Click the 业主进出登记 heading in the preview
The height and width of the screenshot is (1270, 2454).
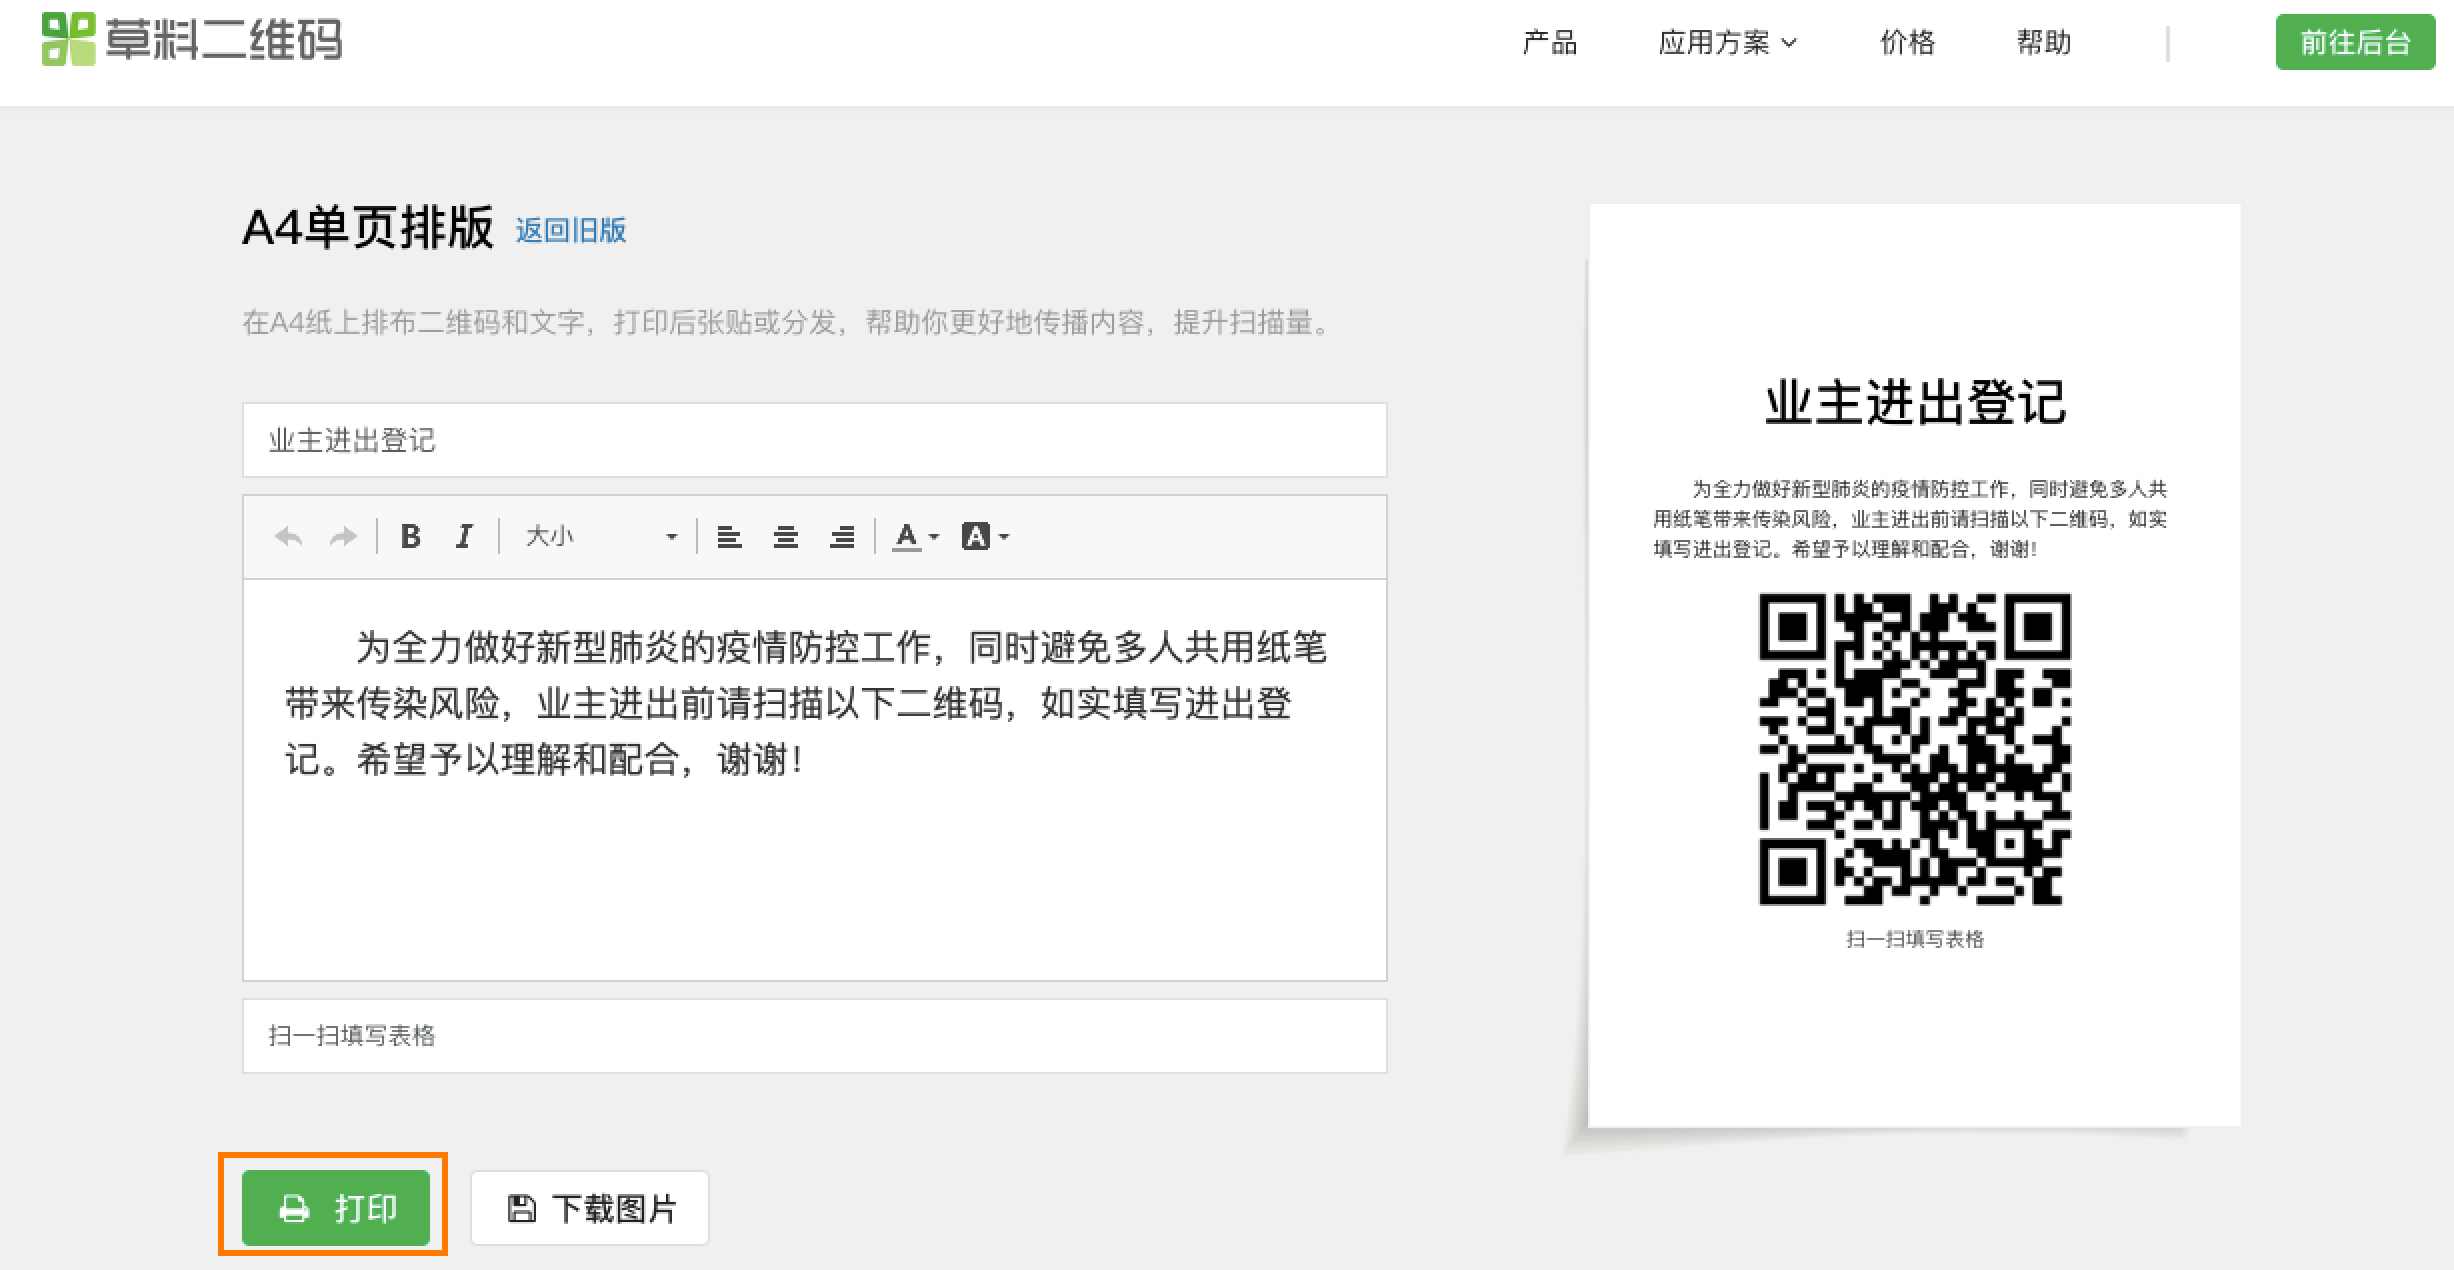click(1915, 402)
